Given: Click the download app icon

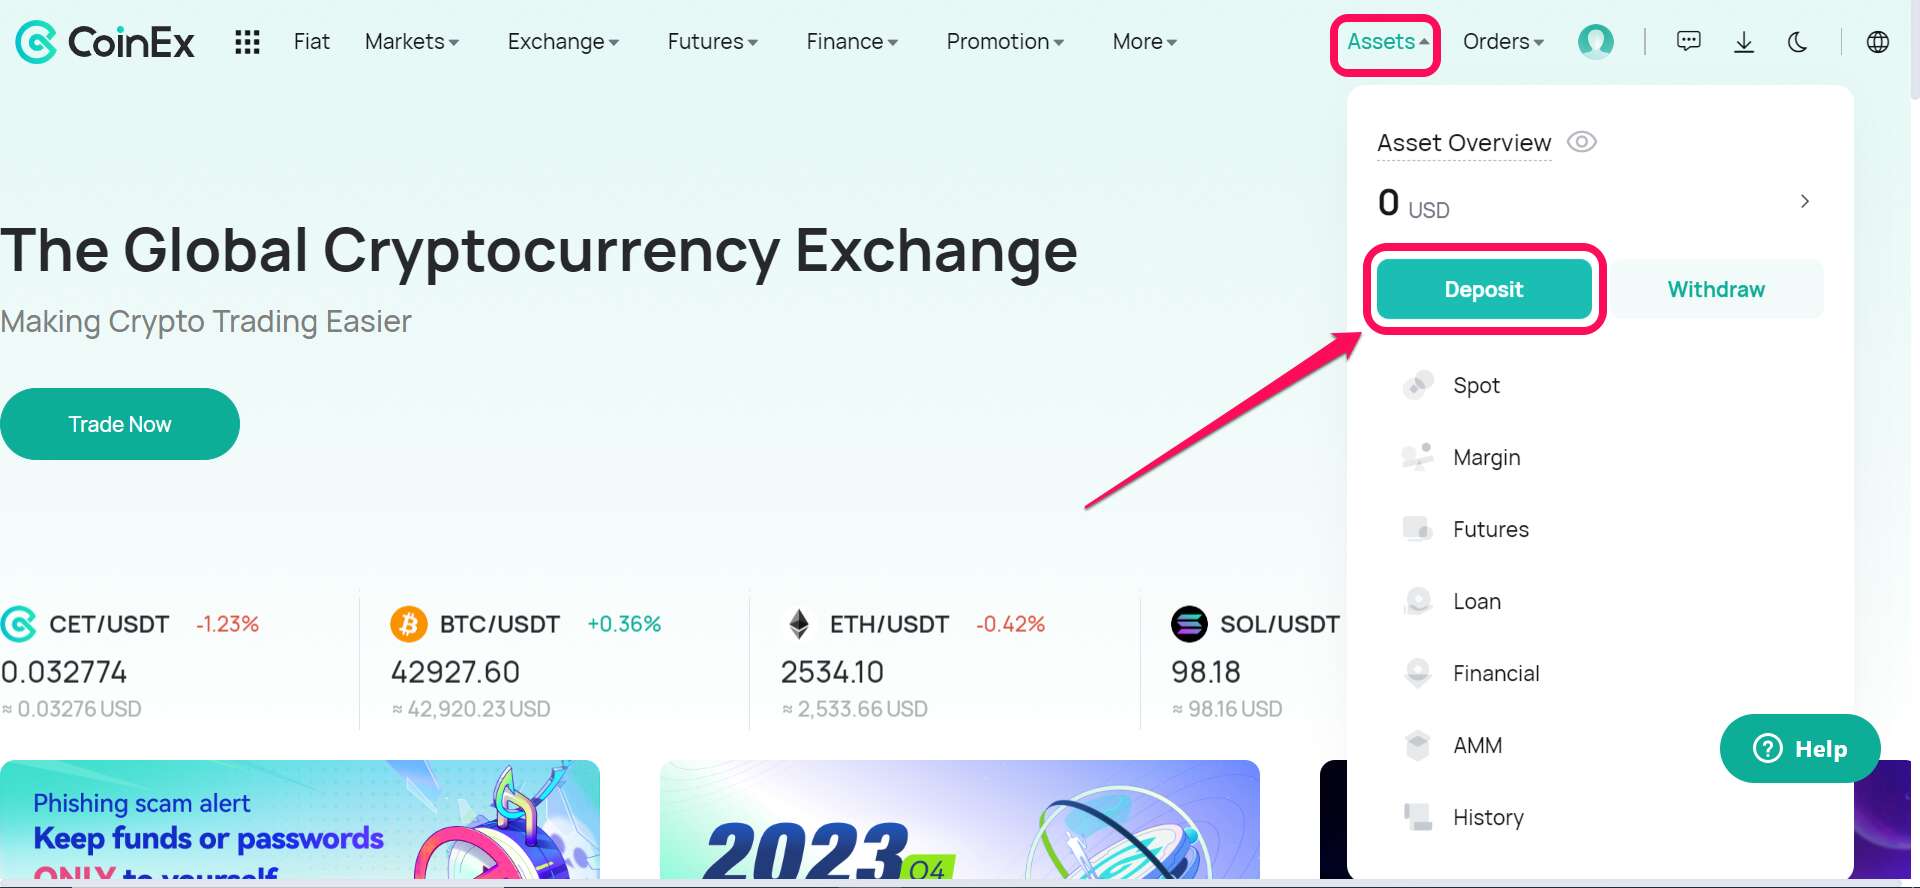Looking at the screenshot, I should coord(1744,42).
